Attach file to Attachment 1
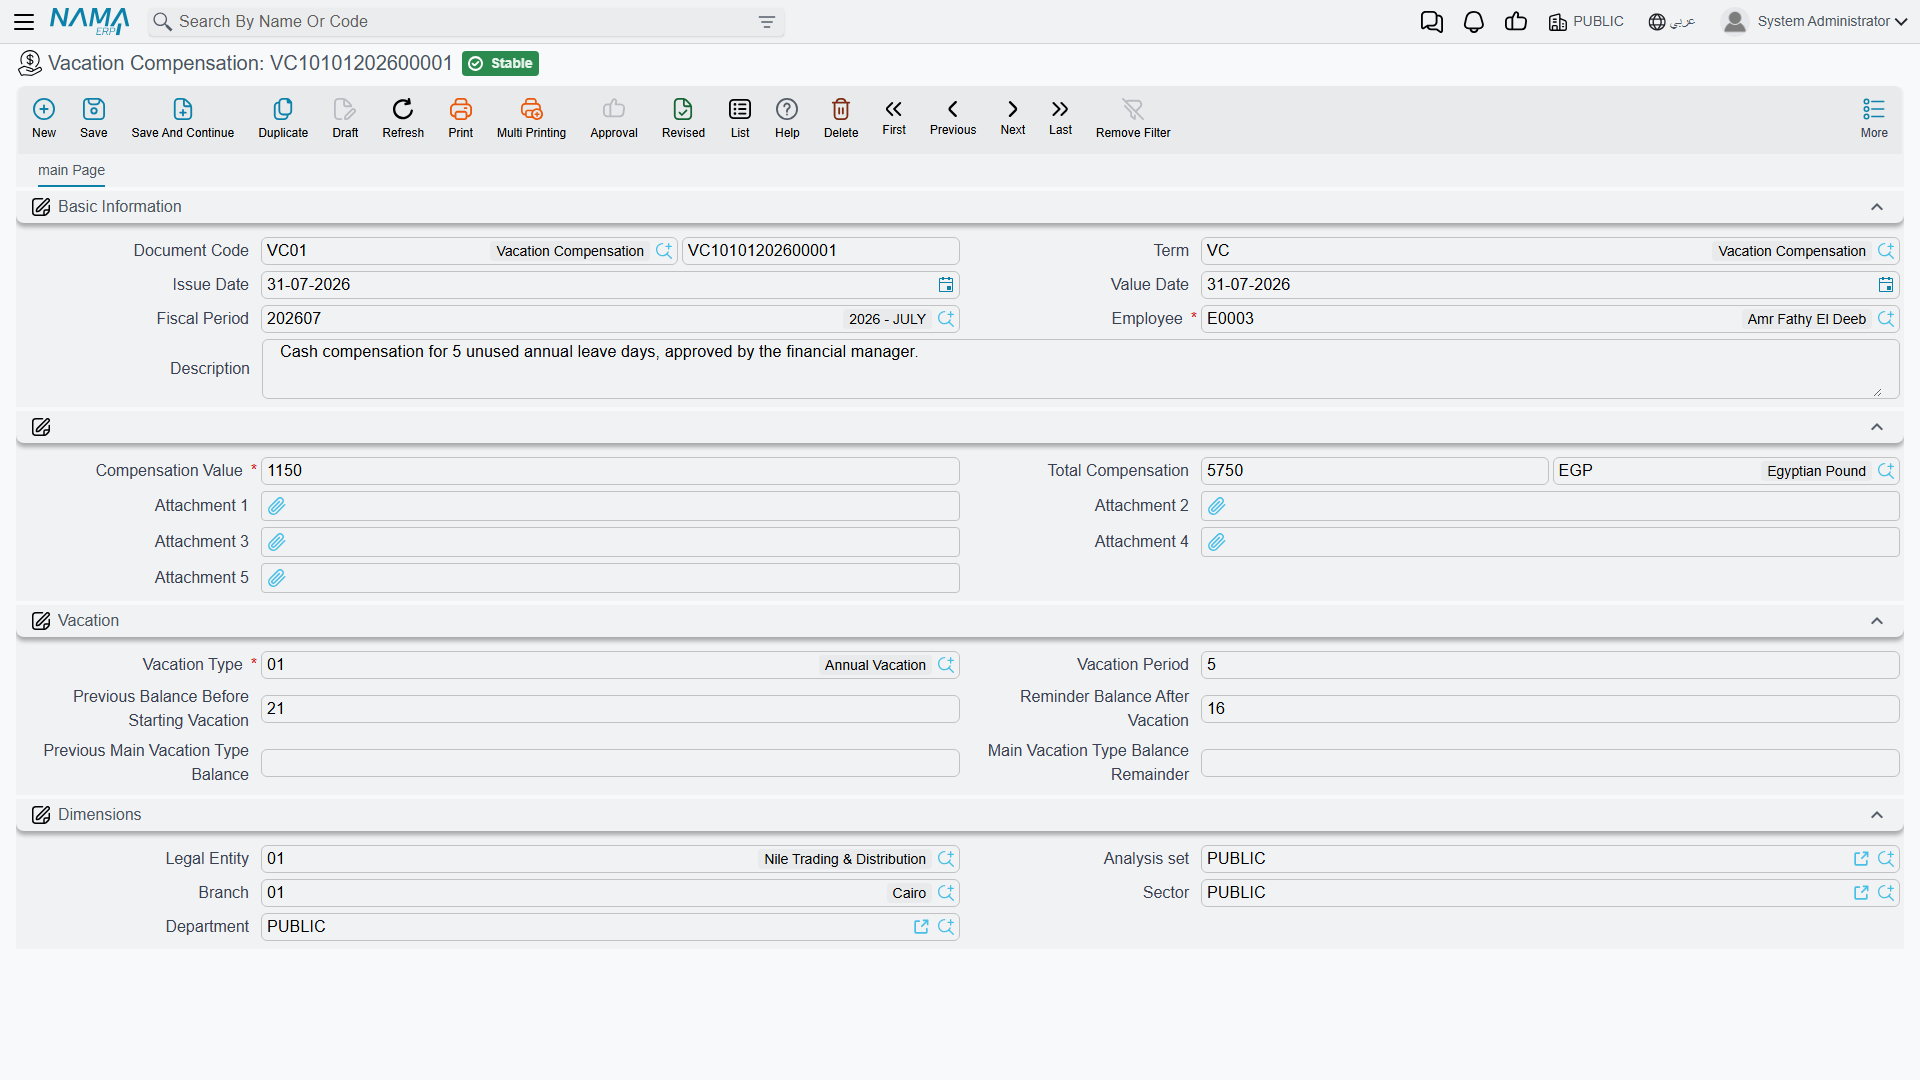 coord(277,506)
